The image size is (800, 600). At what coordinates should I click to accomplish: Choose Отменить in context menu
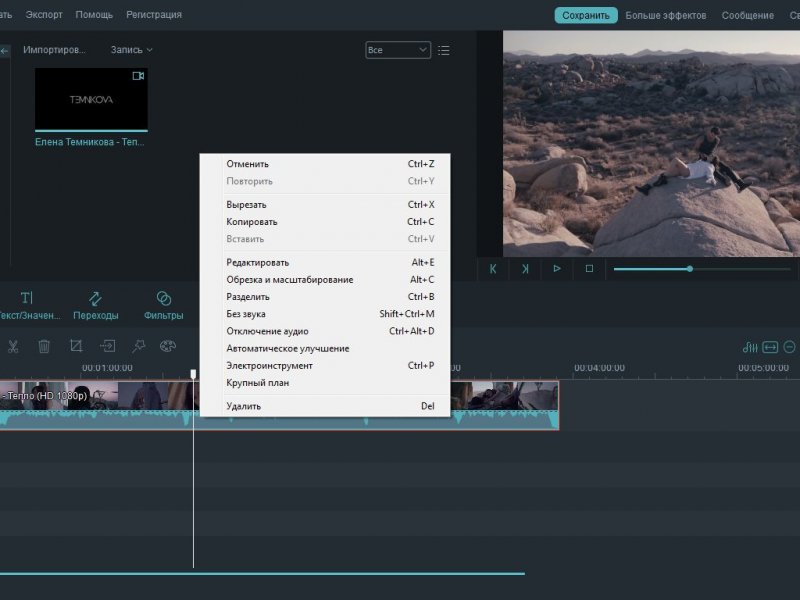(x=324, y=164)
